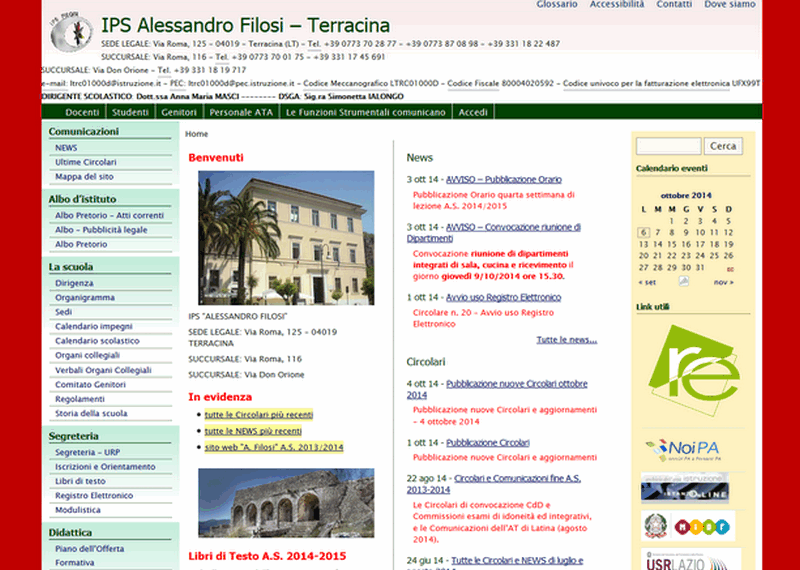Viewport: 800px width, 570px height.
Task: Click the Cerca search button
Action: click(x=723, y=146)
